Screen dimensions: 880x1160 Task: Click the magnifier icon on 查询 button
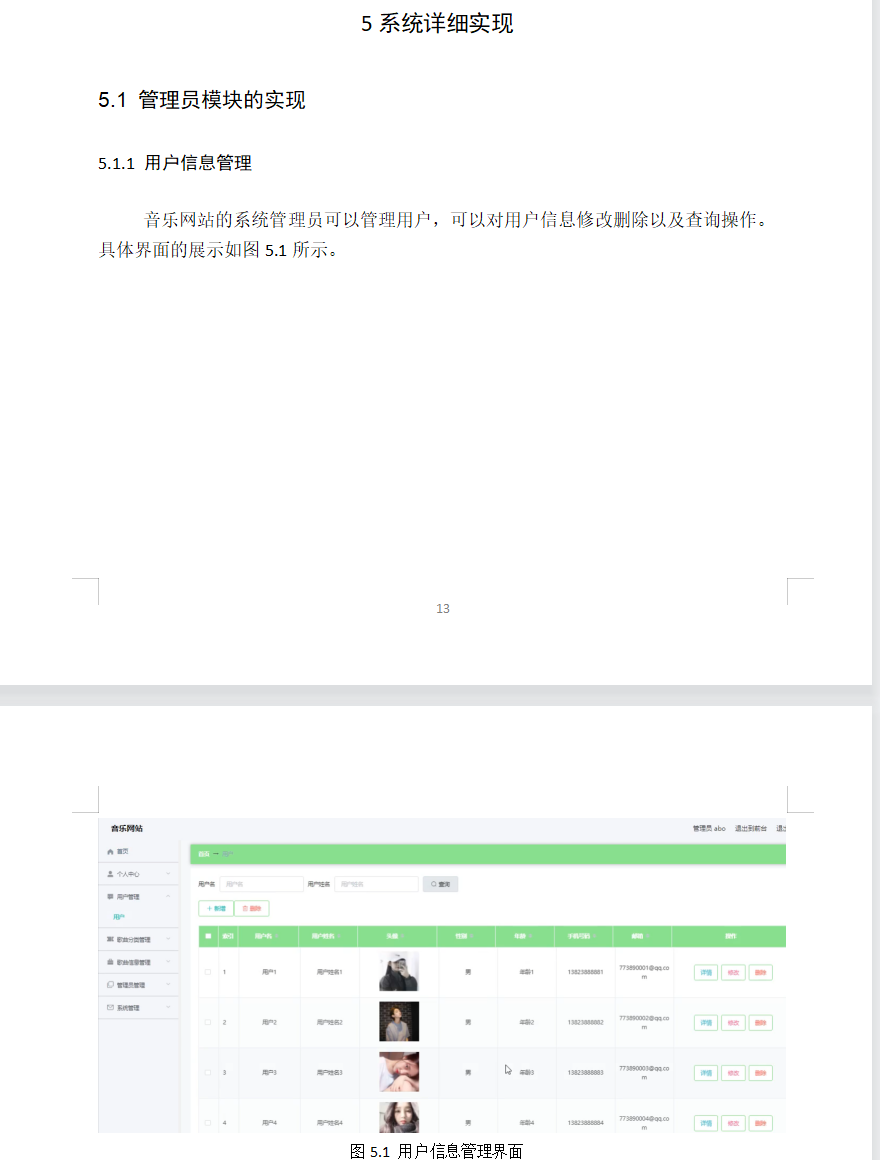[x=430, y=882]
